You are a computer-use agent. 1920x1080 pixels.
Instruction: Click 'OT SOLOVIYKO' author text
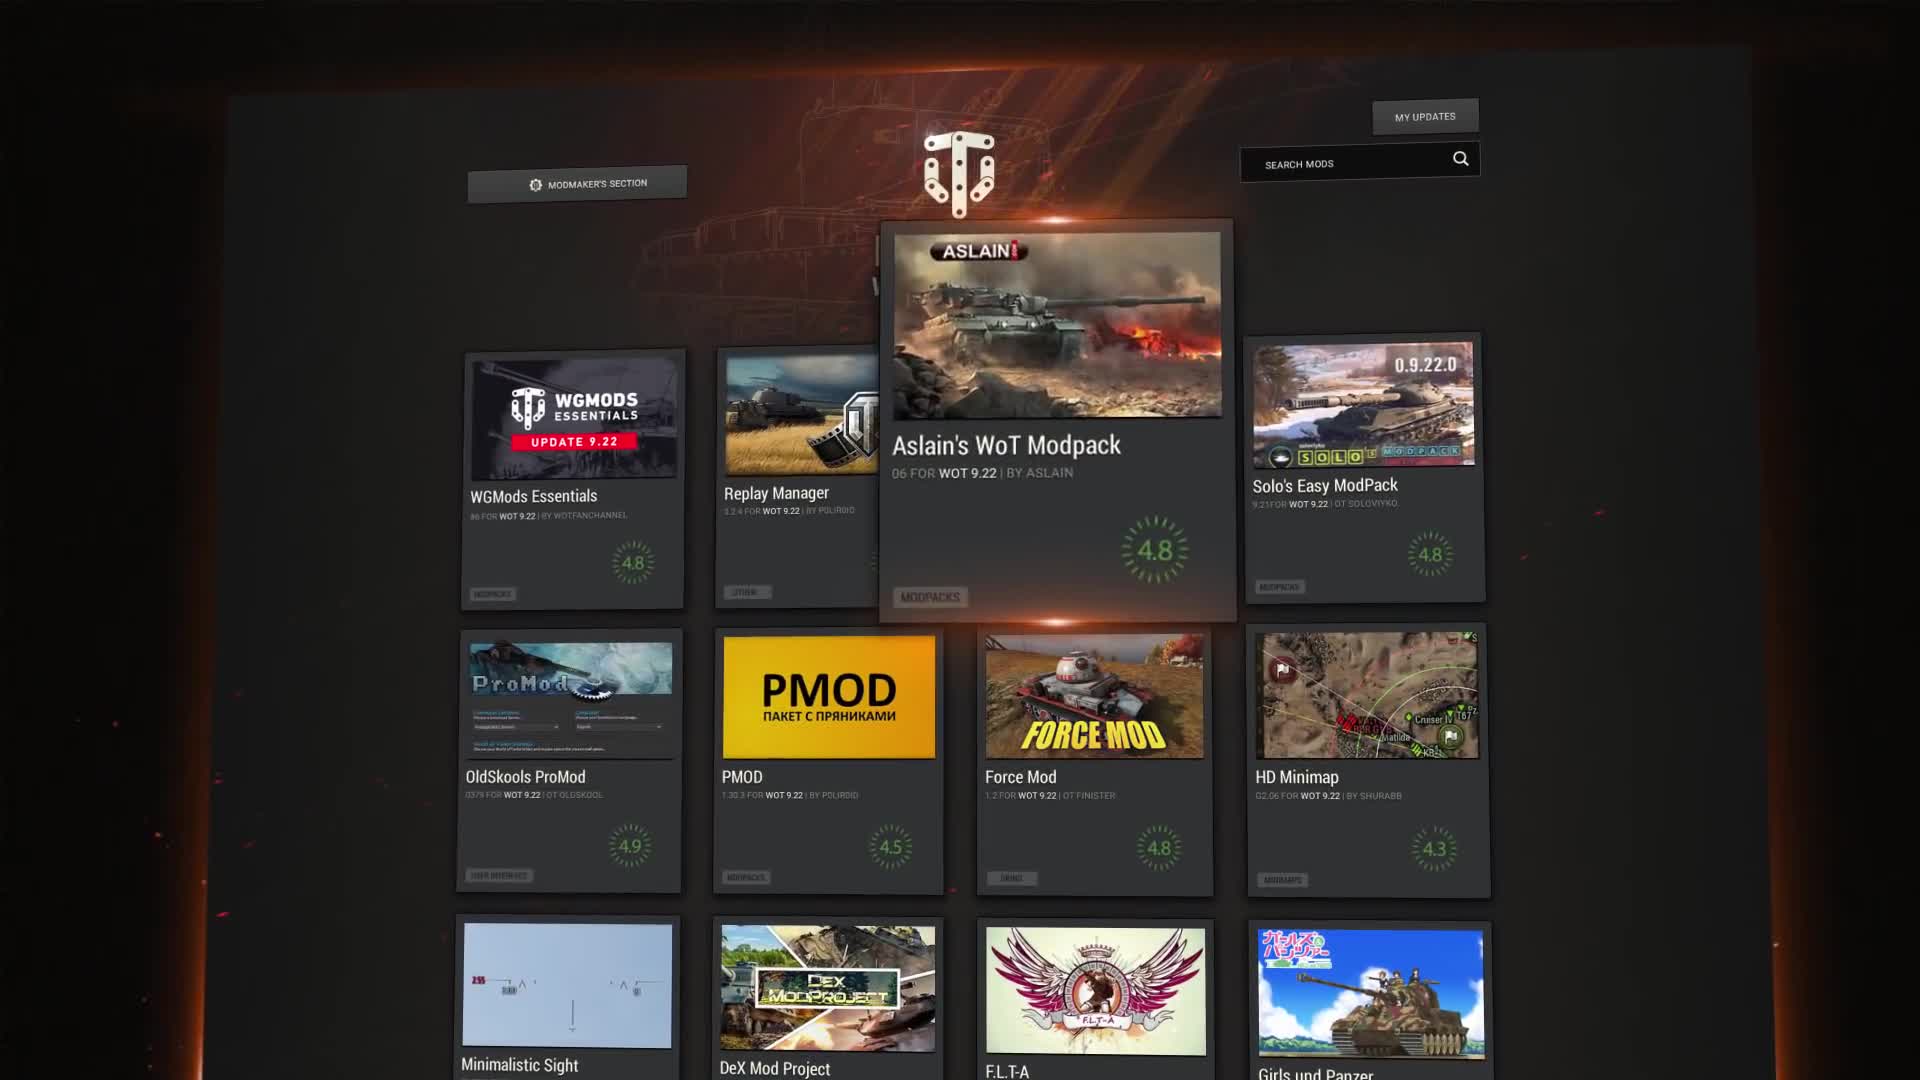[1366, 503]
